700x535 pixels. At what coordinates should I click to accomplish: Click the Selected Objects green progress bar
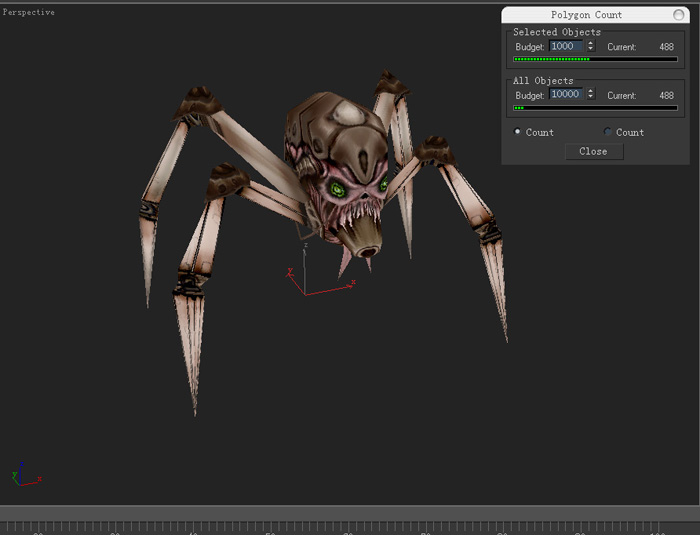tap(596, 59)
